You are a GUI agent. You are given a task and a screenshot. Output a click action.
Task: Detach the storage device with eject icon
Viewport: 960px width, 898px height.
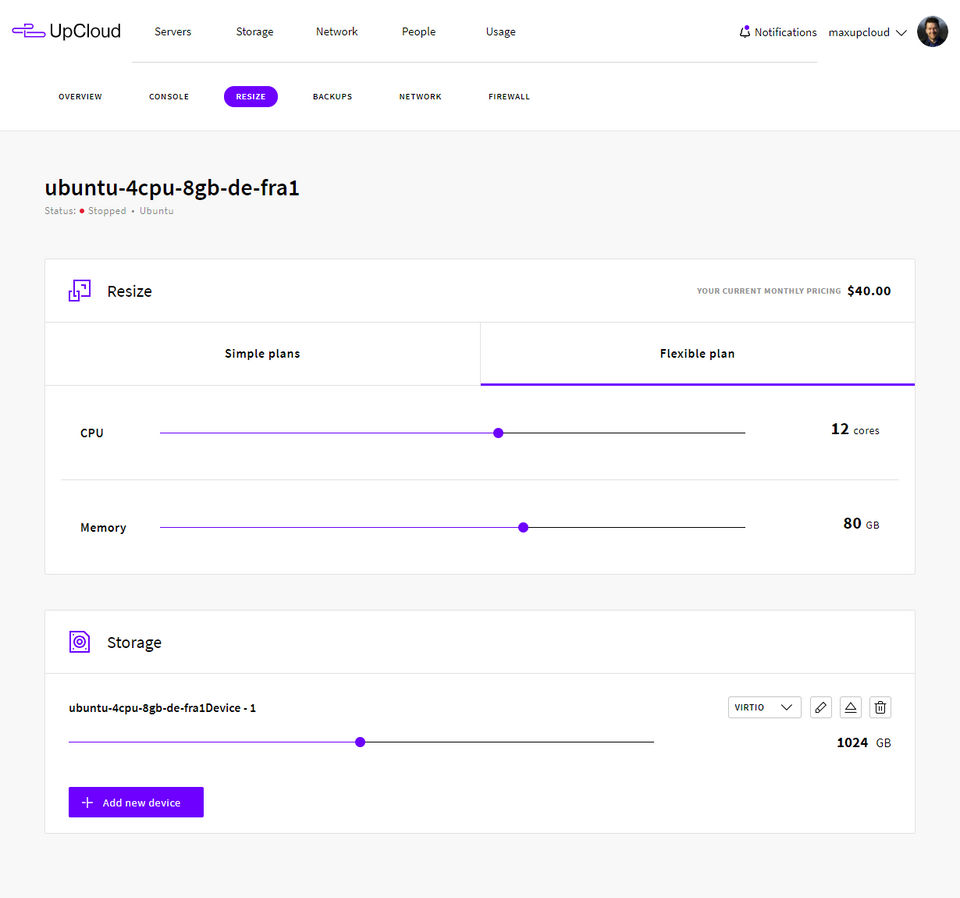(850, 707)
